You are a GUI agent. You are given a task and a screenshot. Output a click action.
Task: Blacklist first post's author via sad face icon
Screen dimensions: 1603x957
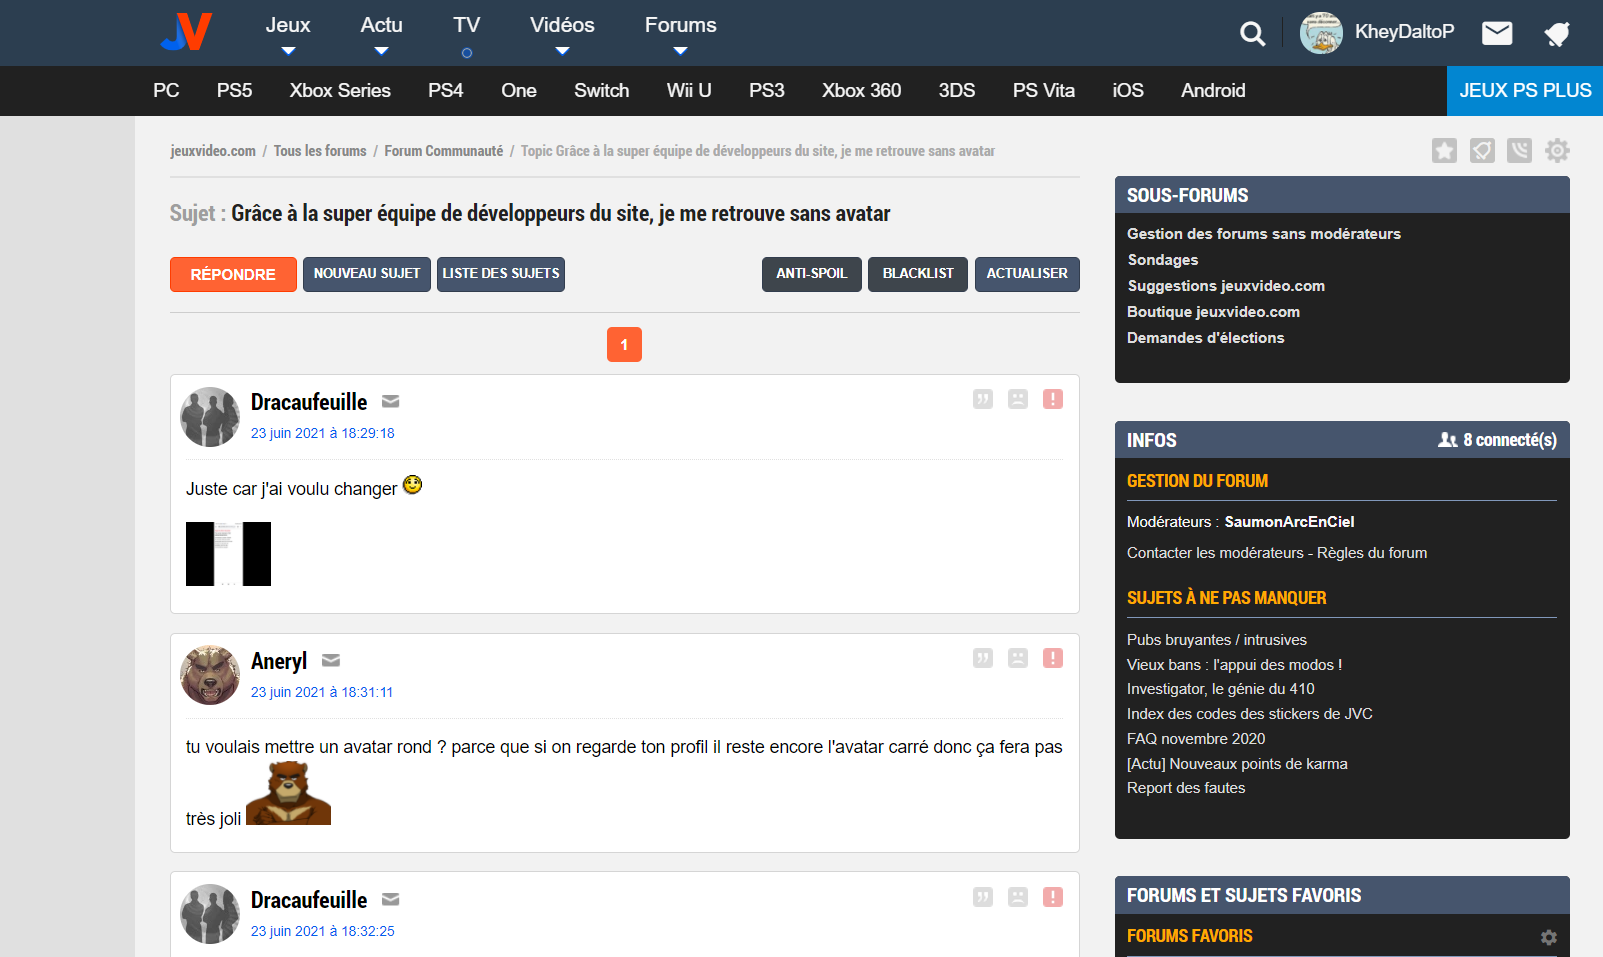pyautogui.click(x=1017, y=400)
